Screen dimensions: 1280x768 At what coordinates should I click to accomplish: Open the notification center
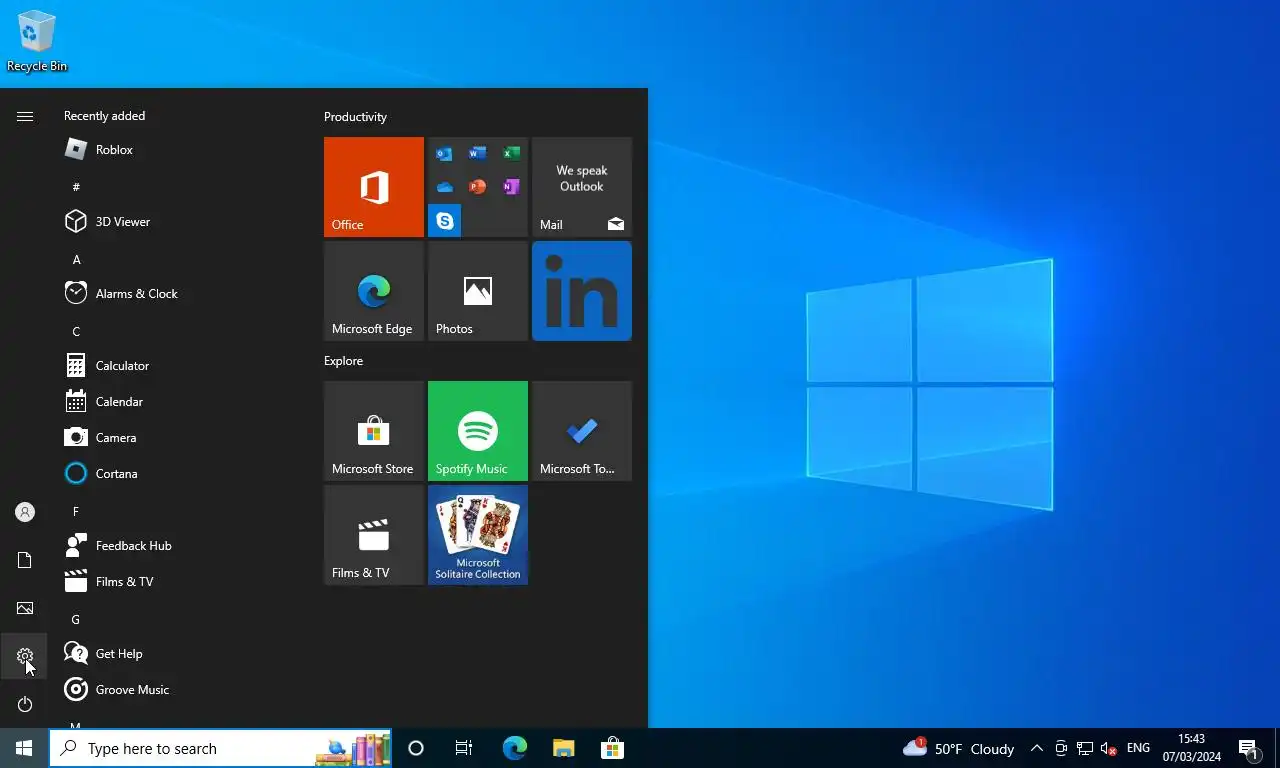1249,748
